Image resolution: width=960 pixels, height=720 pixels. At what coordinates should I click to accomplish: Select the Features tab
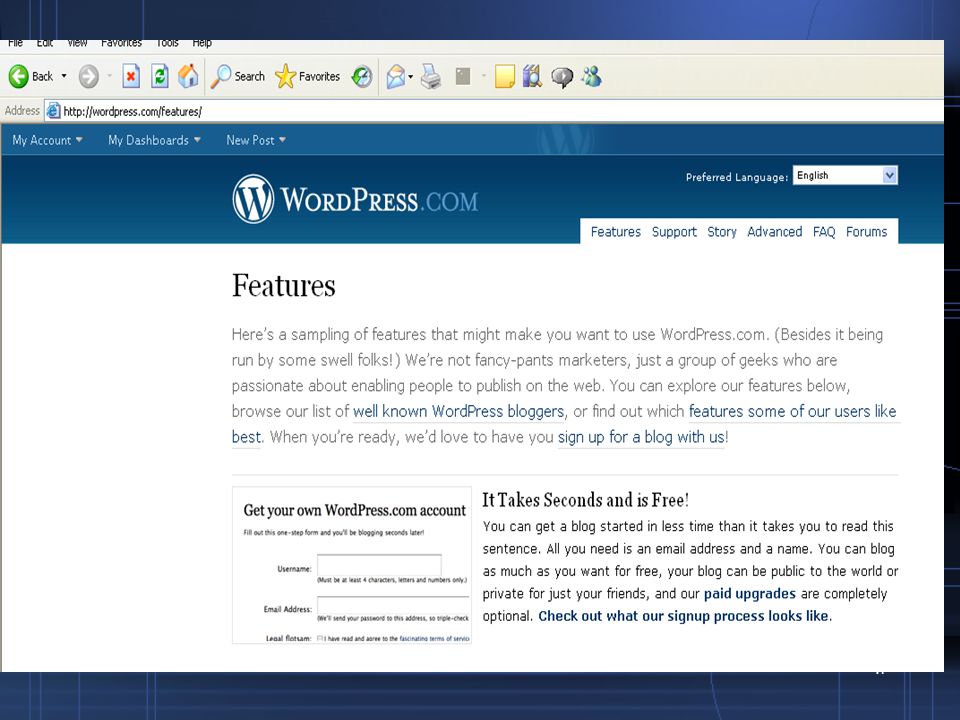[x=615, y=232]
